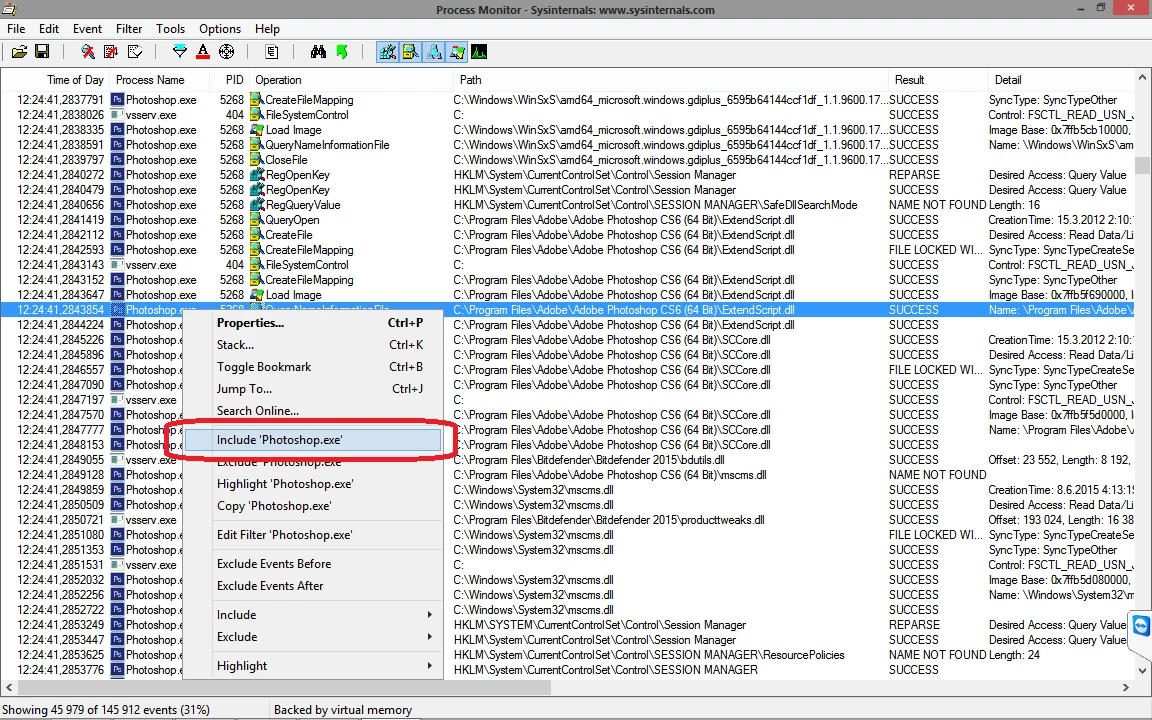Click the horizontal scrollbar thumb

[284, 688]
